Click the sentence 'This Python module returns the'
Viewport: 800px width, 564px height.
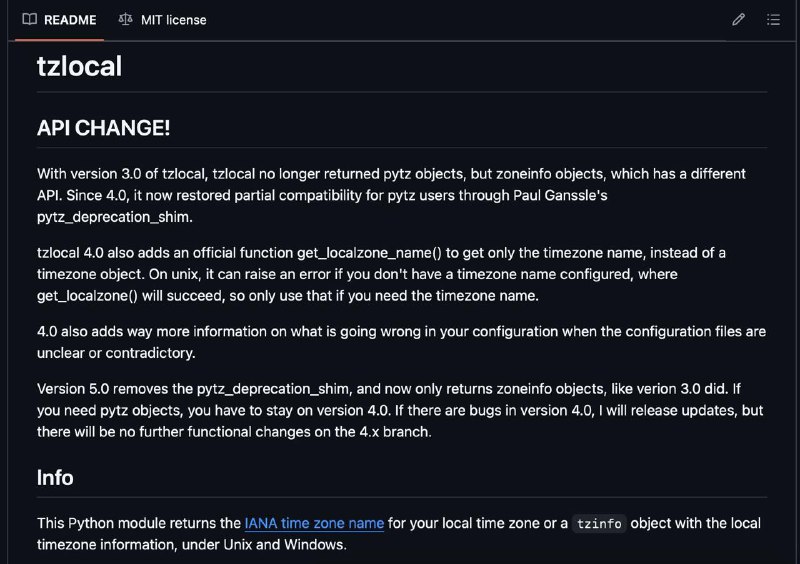(139, 523)
